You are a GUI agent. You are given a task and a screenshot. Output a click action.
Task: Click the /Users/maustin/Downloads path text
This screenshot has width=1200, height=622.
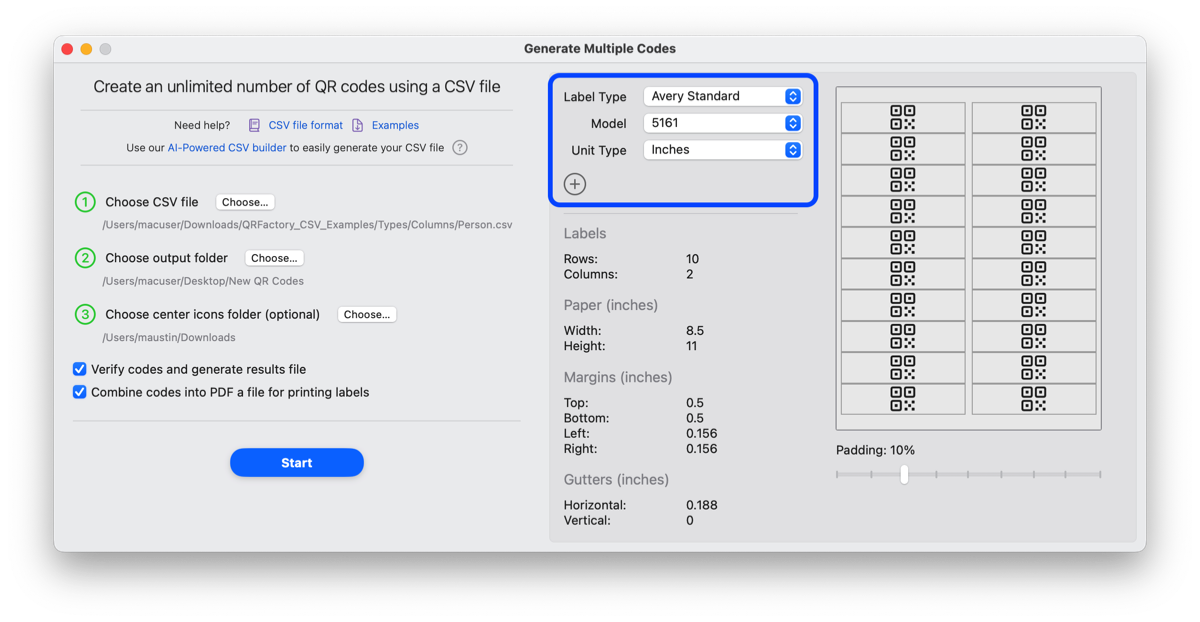pos(169,337)
